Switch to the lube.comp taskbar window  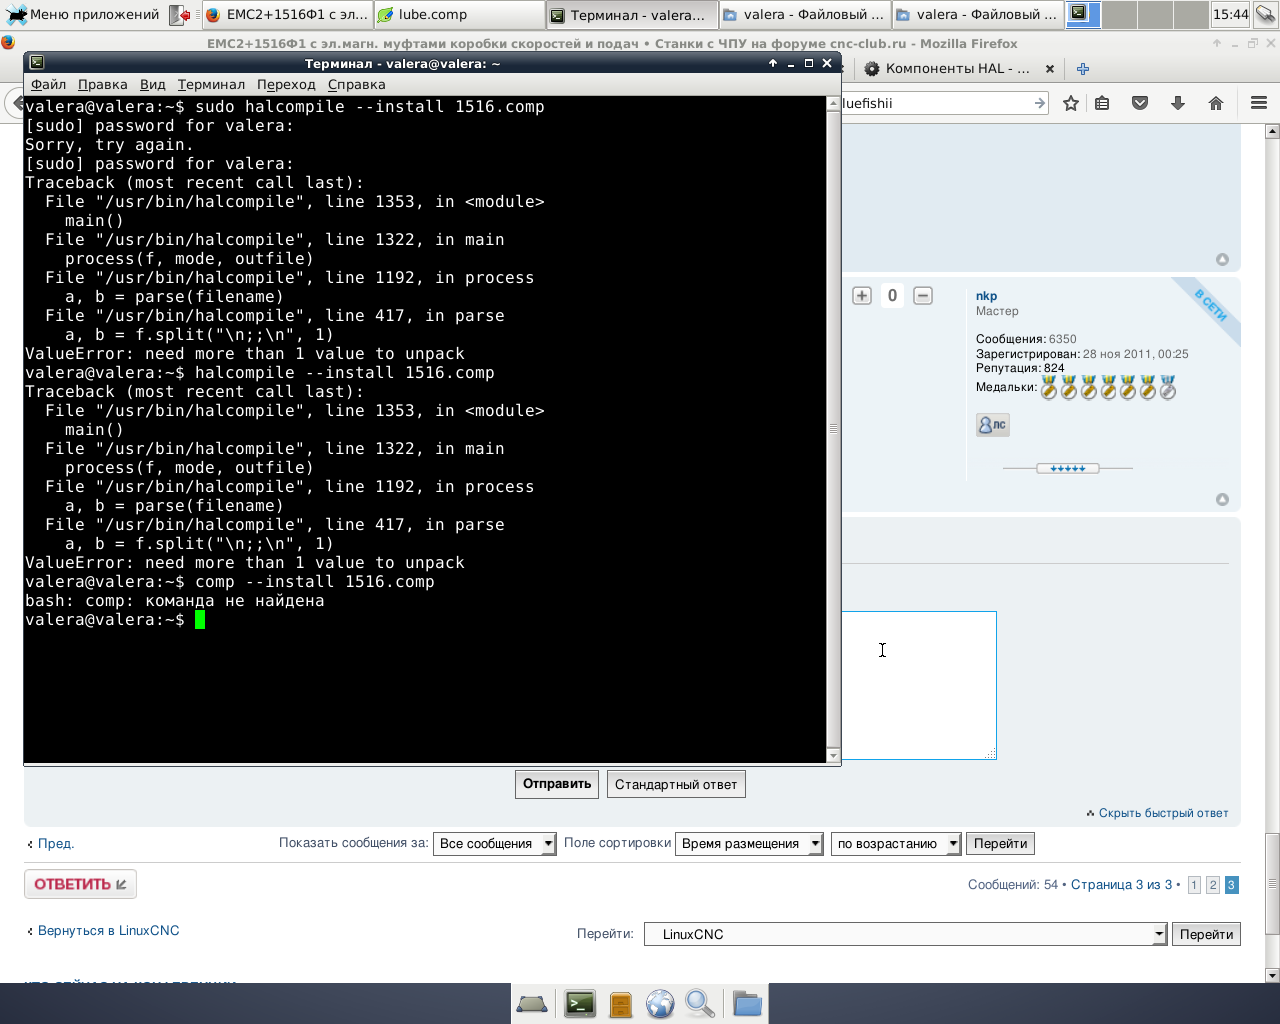point(459,15)
